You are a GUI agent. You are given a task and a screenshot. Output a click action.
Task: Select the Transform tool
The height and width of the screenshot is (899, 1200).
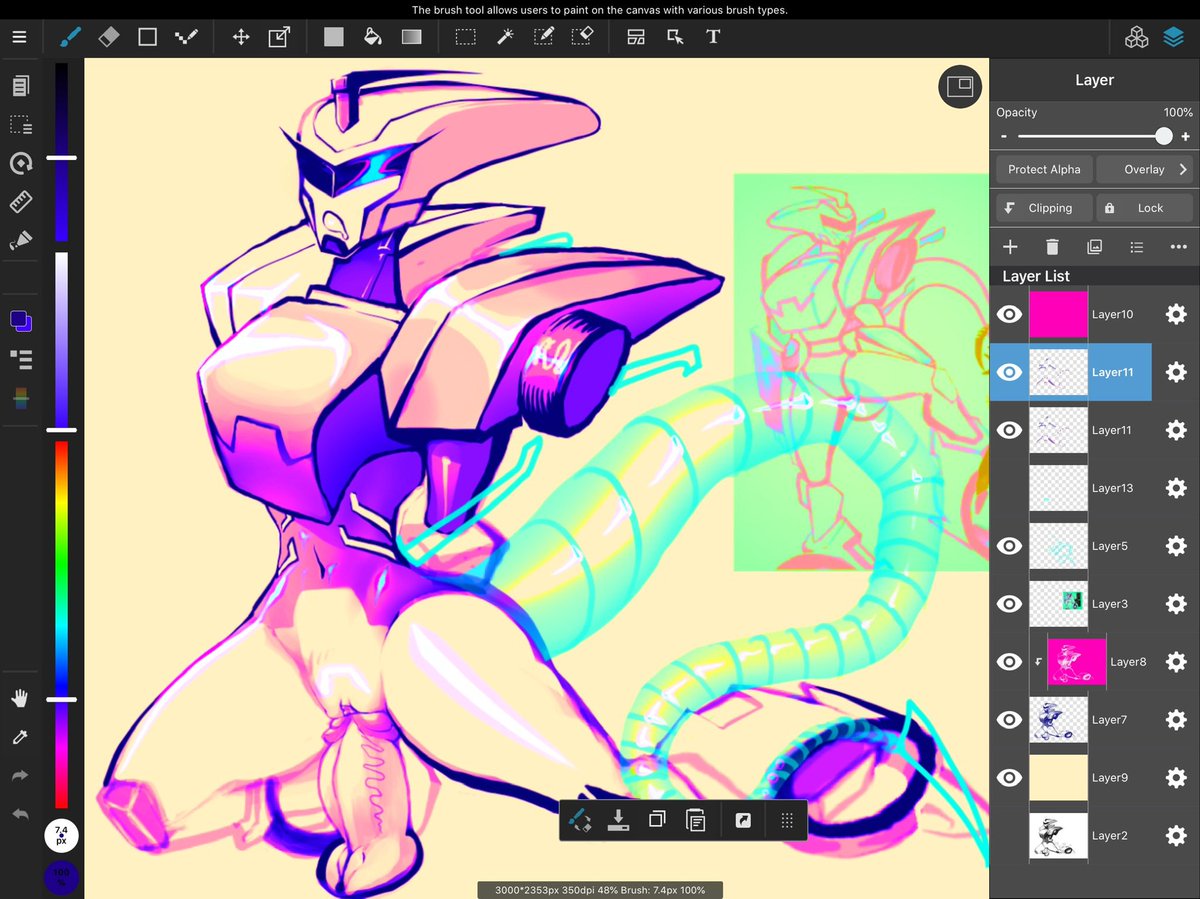(x=279, y=37)
